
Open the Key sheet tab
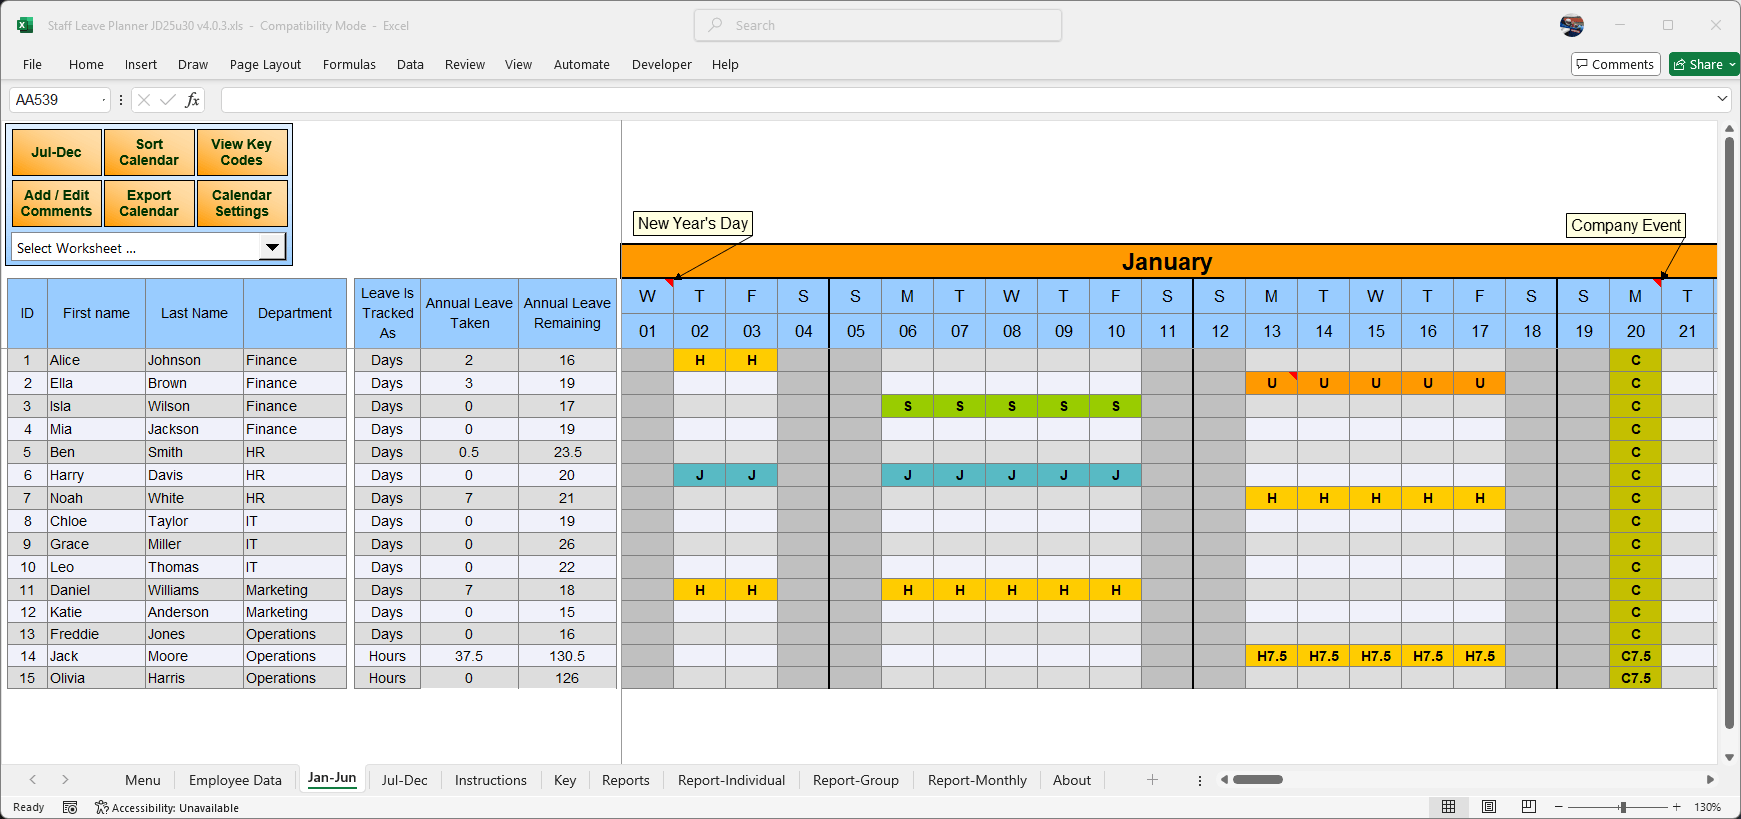[565, 780]
